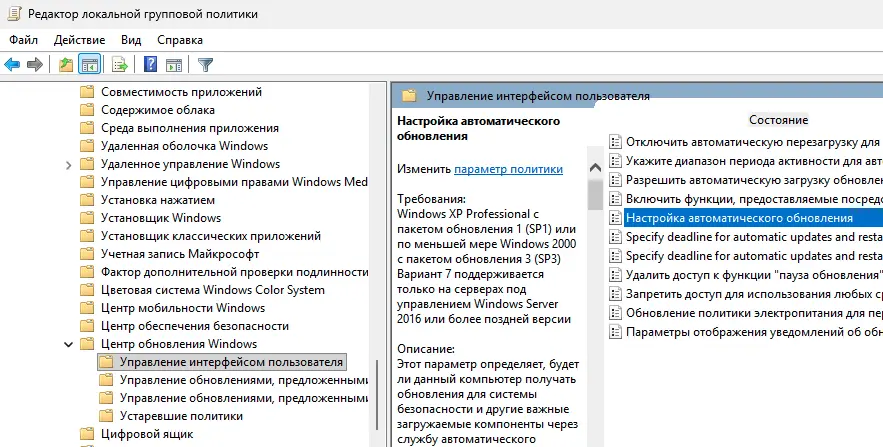Select Настройка автоматического обновления policy in list
883x447 pixels.
[739, 218]
